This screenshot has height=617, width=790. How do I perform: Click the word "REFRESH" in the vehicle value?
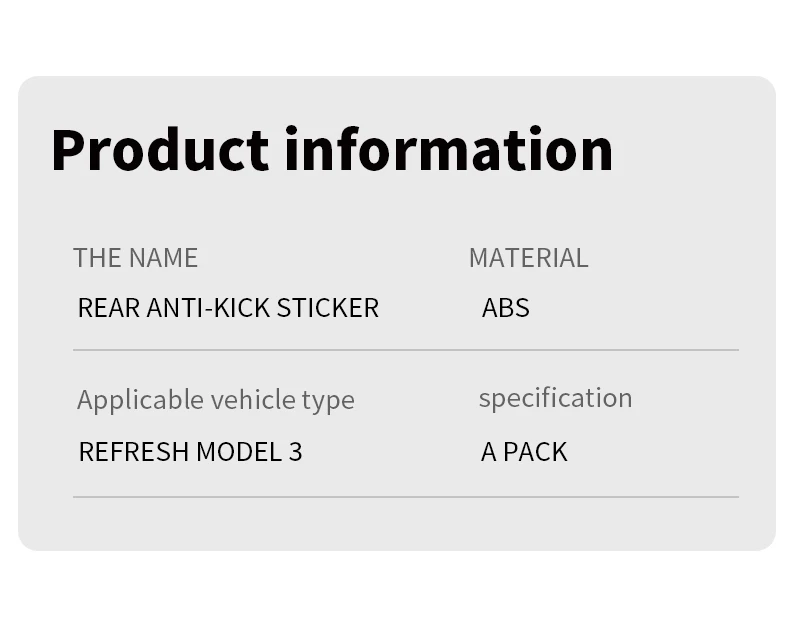coord(133,452)
